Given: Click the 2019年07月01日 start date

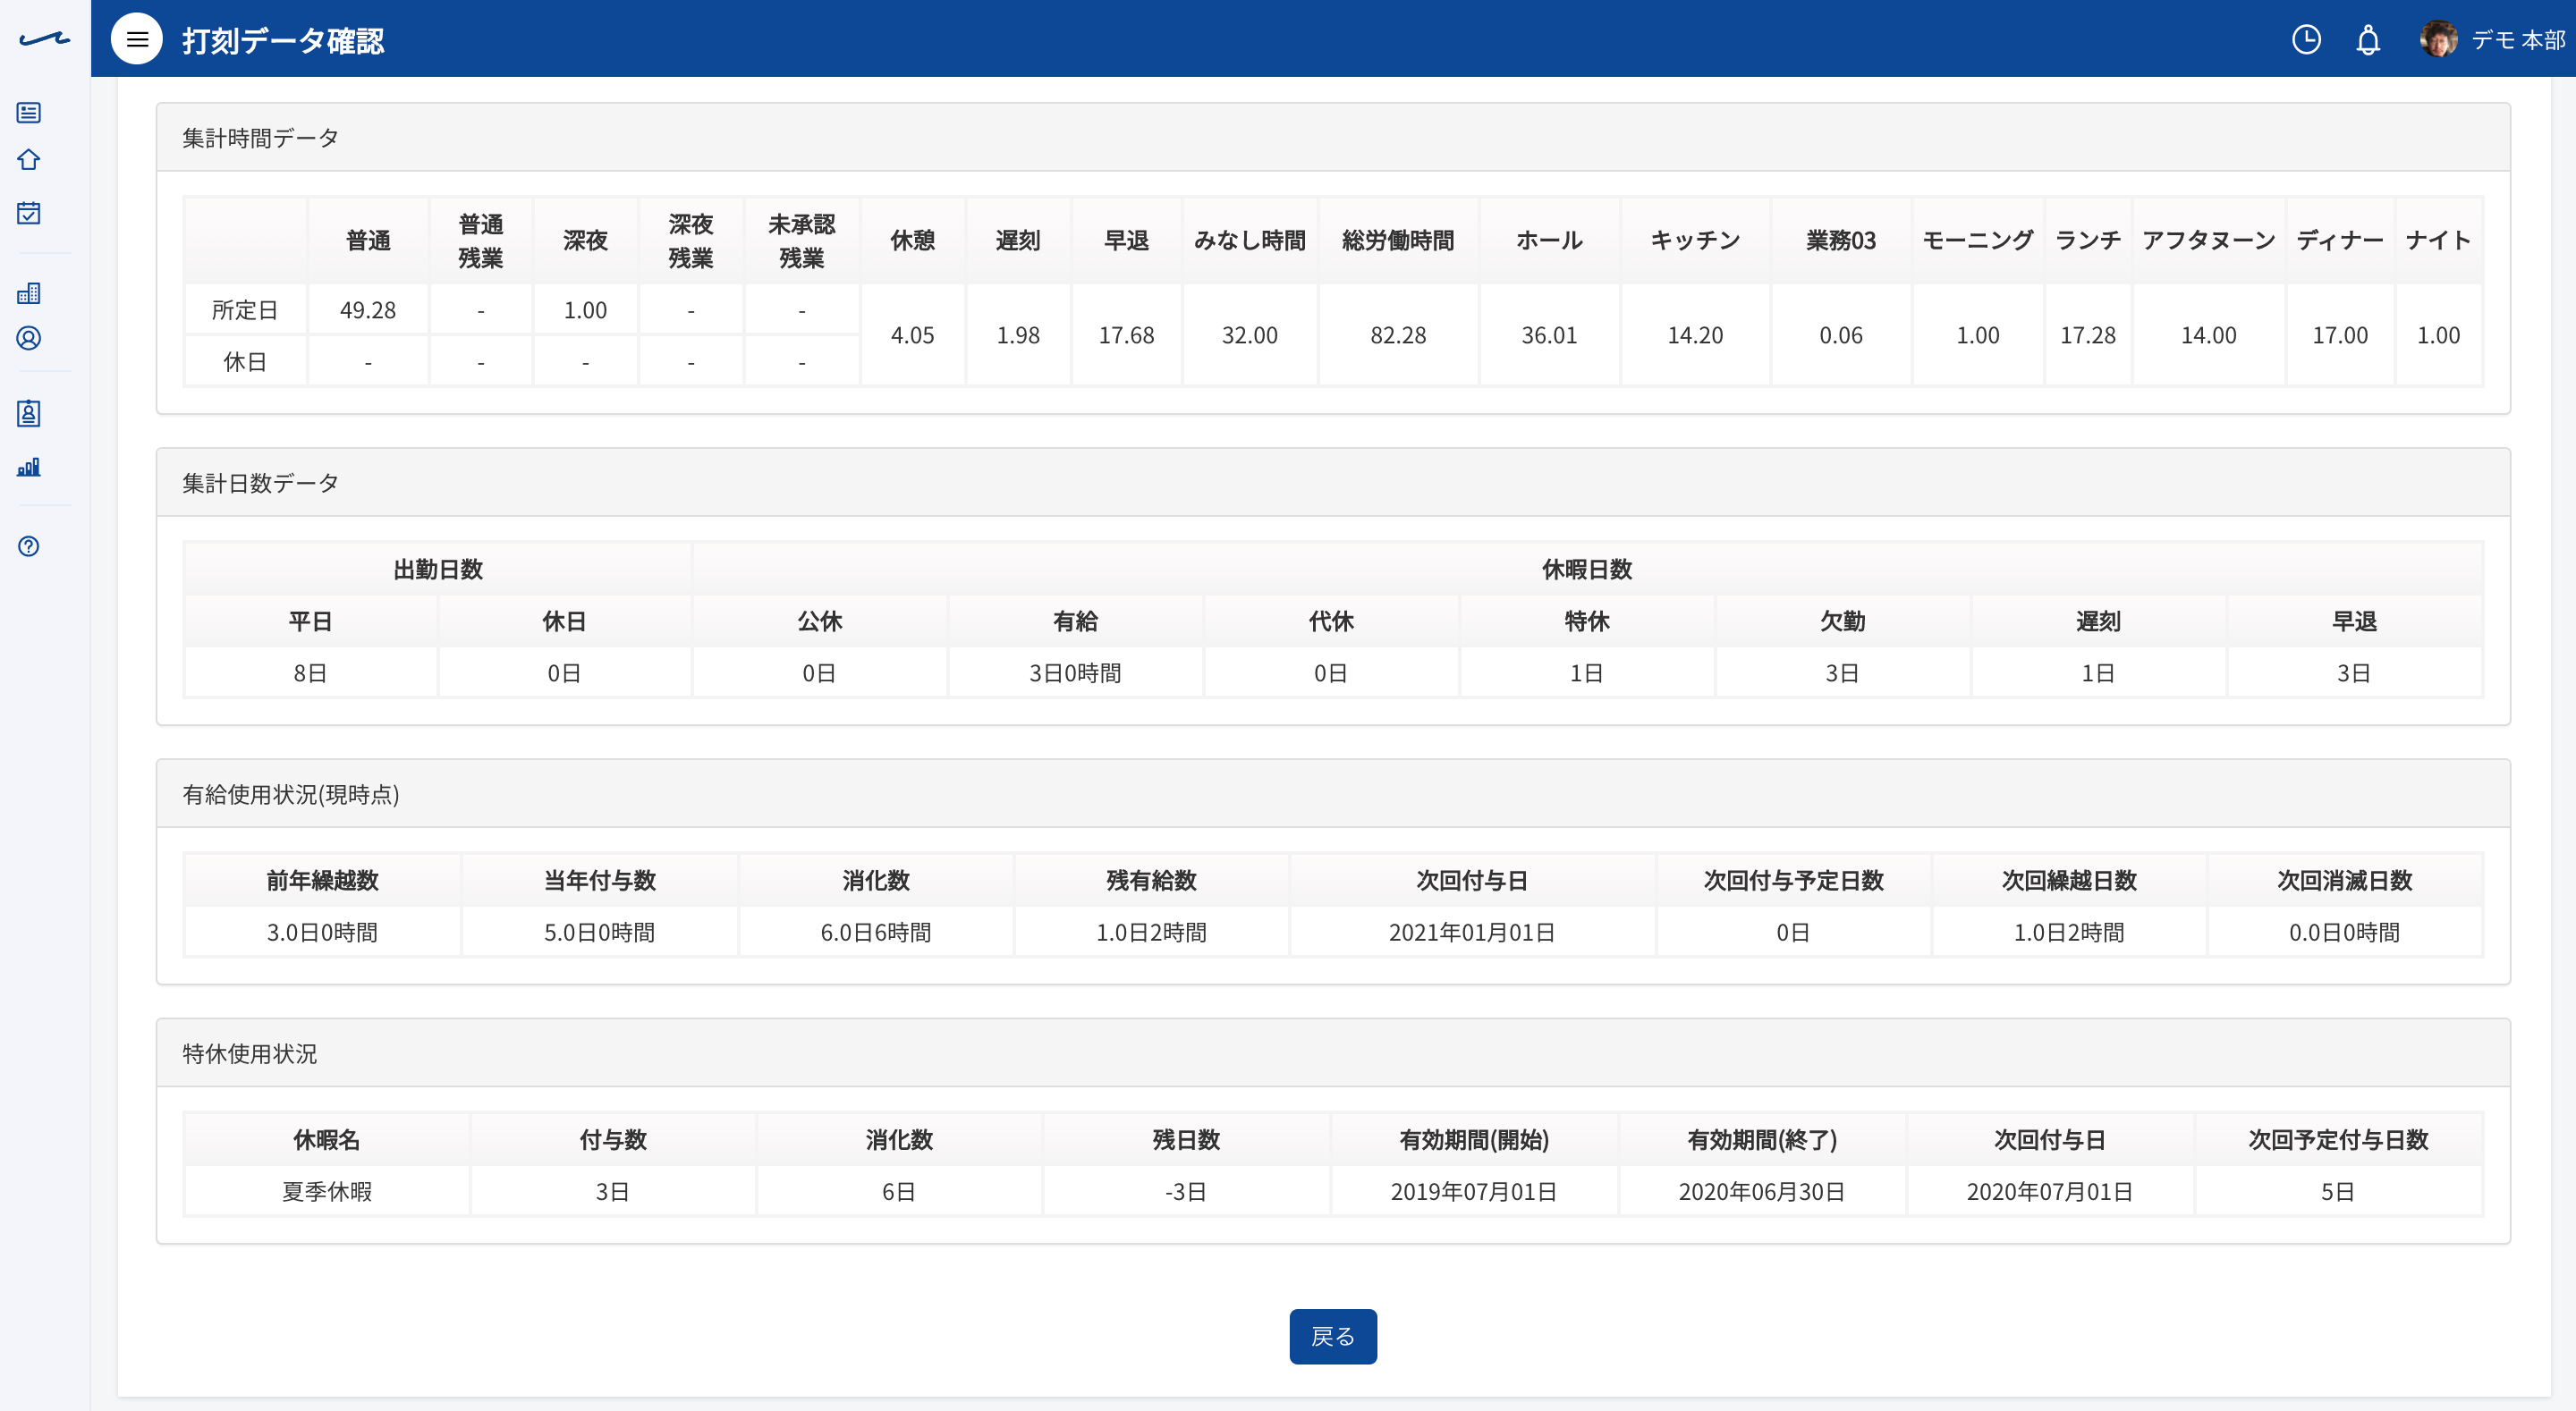Looking at the screenshot, I should [1474, 1191].
